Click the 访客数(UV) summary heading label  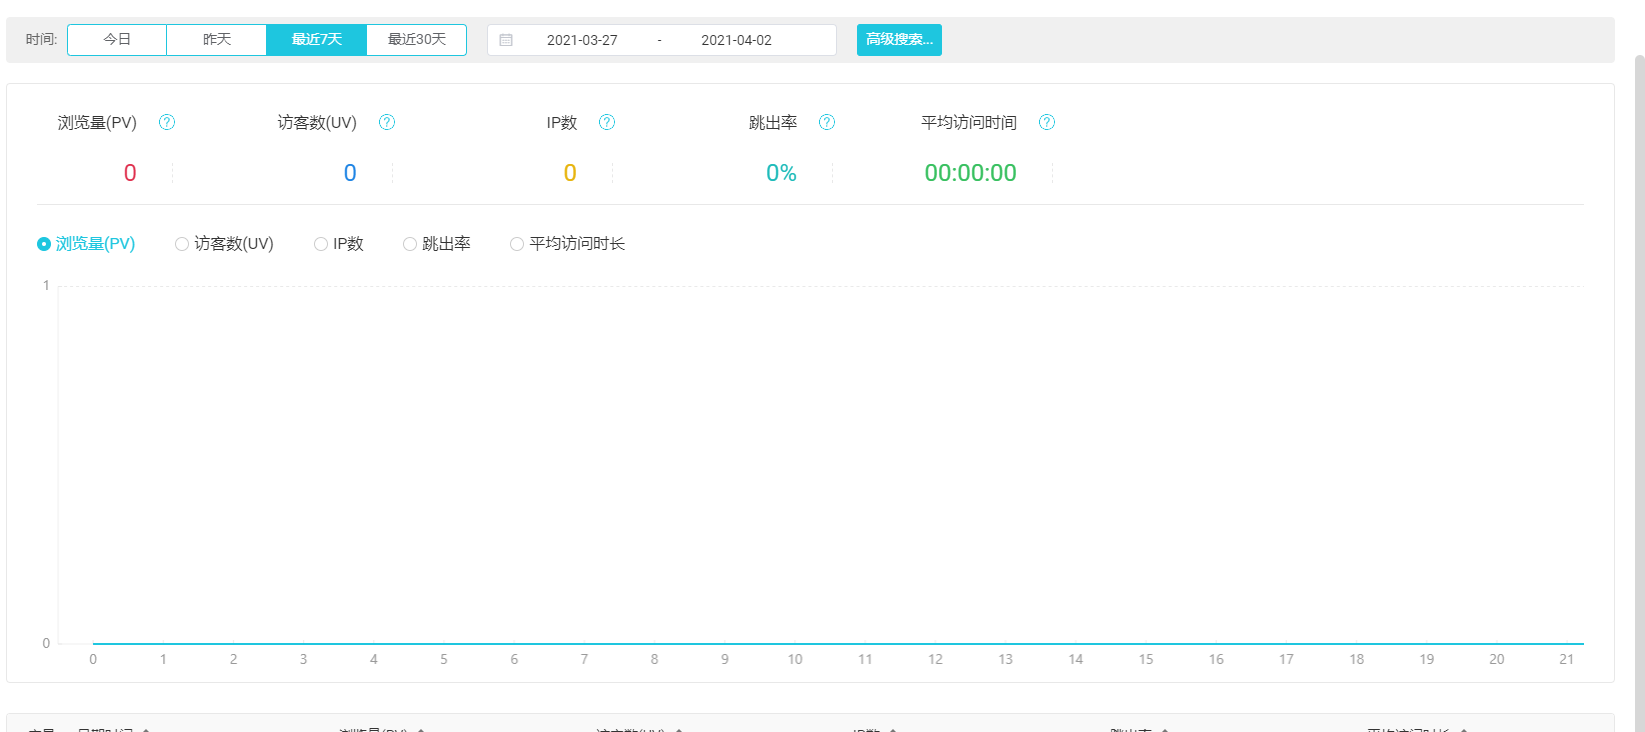(x=317, y=122)
